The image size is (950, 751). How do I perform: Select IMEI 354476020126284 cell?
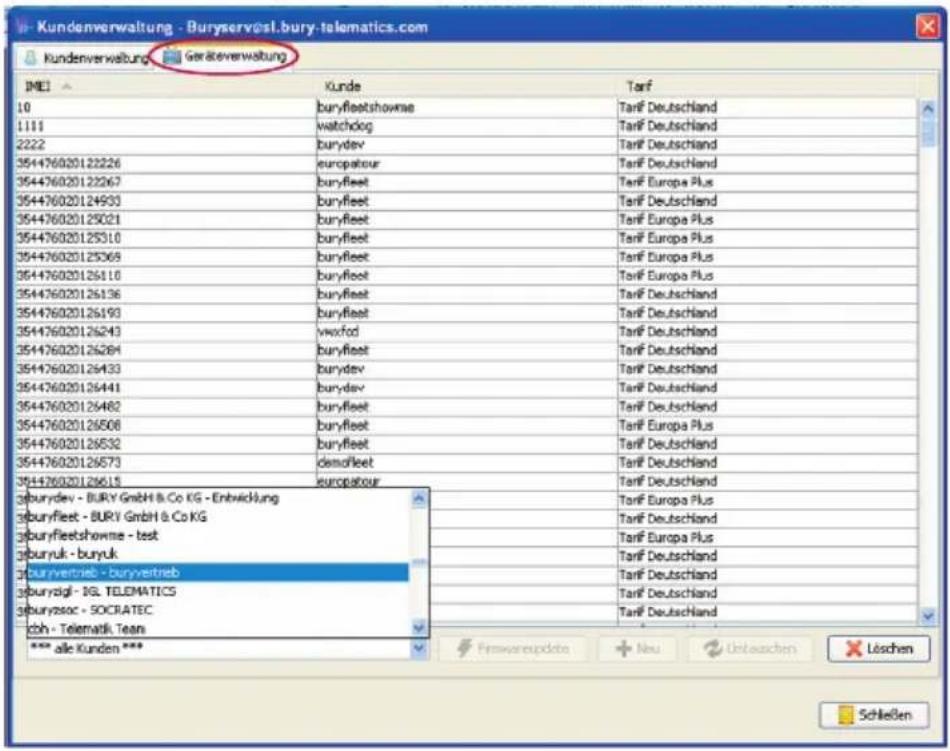166,350
